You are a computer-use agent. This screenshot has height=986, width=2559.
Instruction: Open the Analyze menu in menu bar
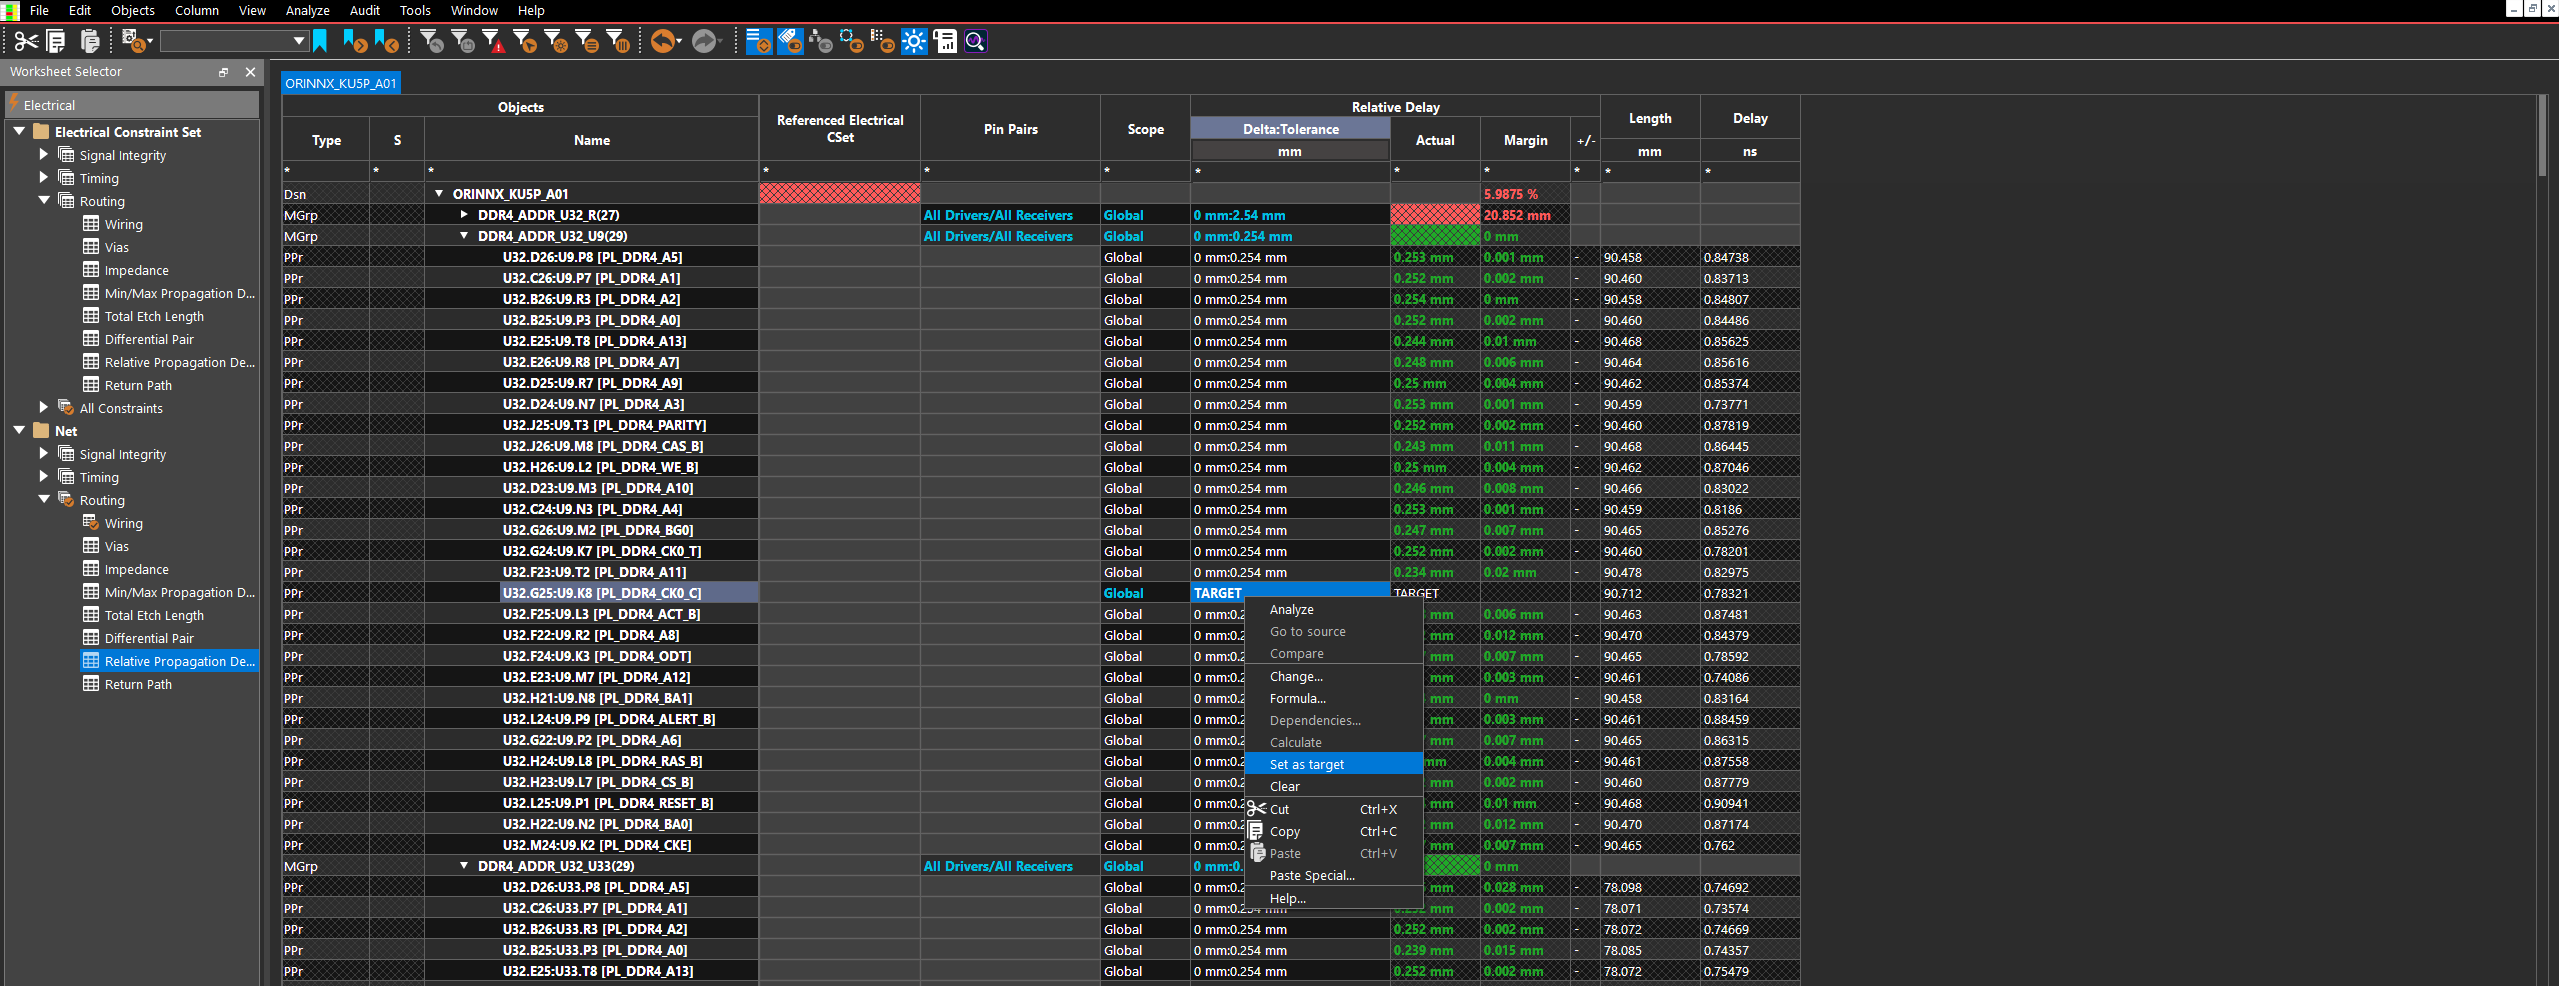coord(307,10)
